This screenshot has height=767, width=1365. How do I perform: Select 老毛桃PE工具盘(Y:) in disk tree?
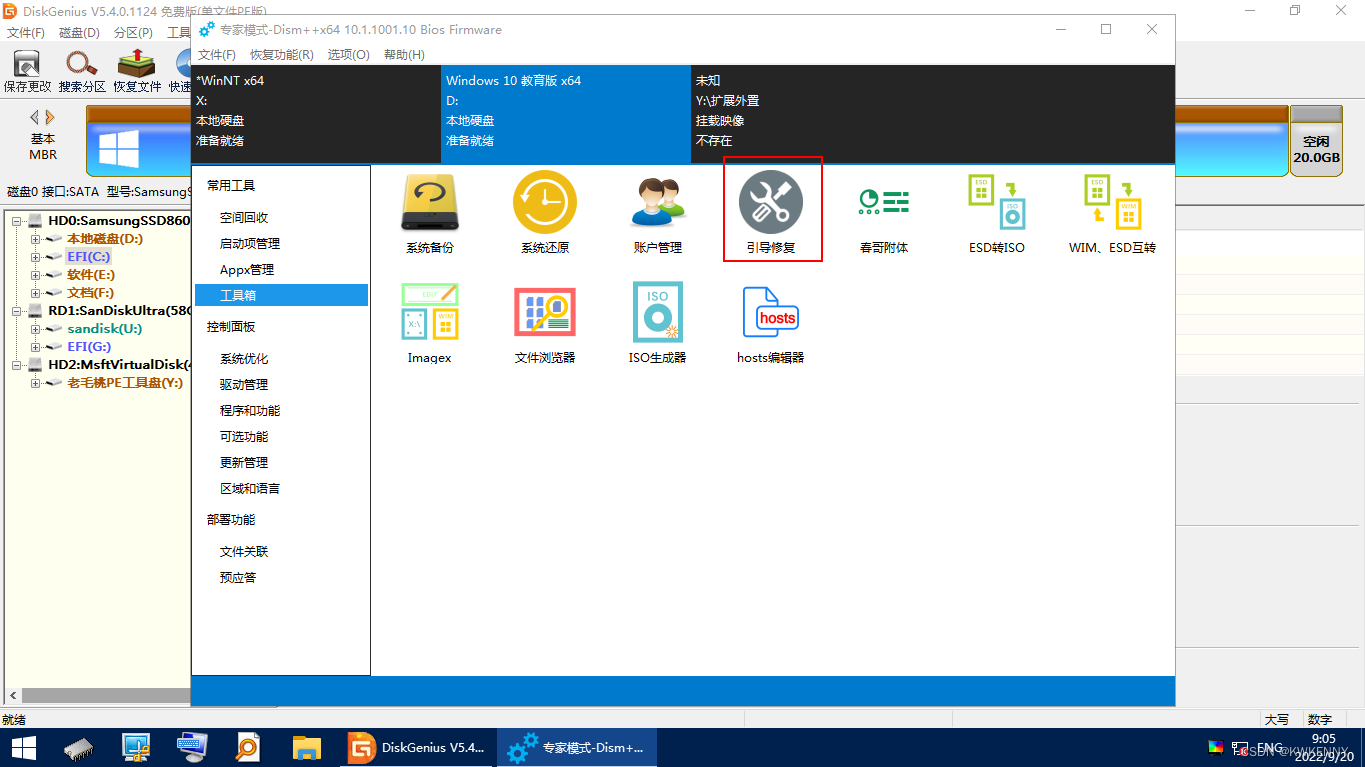click(x=125, y=383)
